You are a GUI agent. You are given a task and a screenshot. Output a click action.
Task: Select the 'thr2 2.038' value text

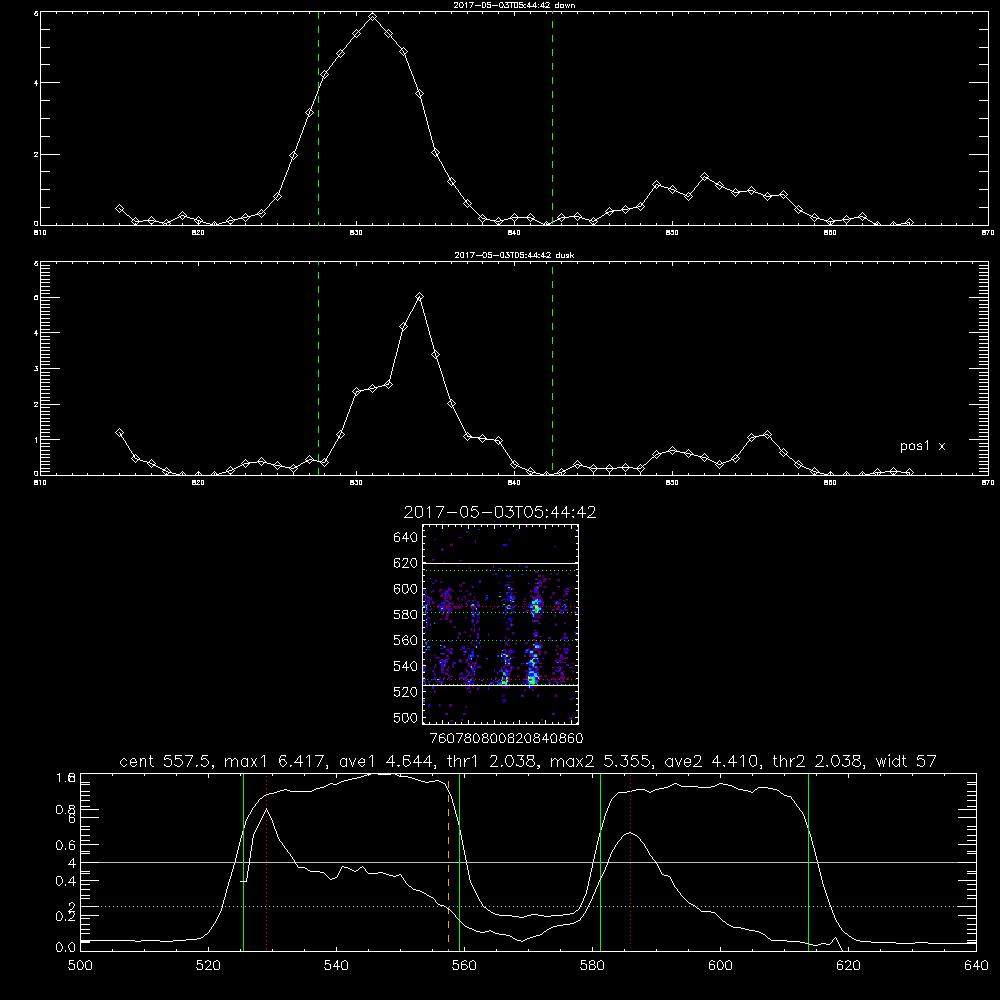(815, 761)
